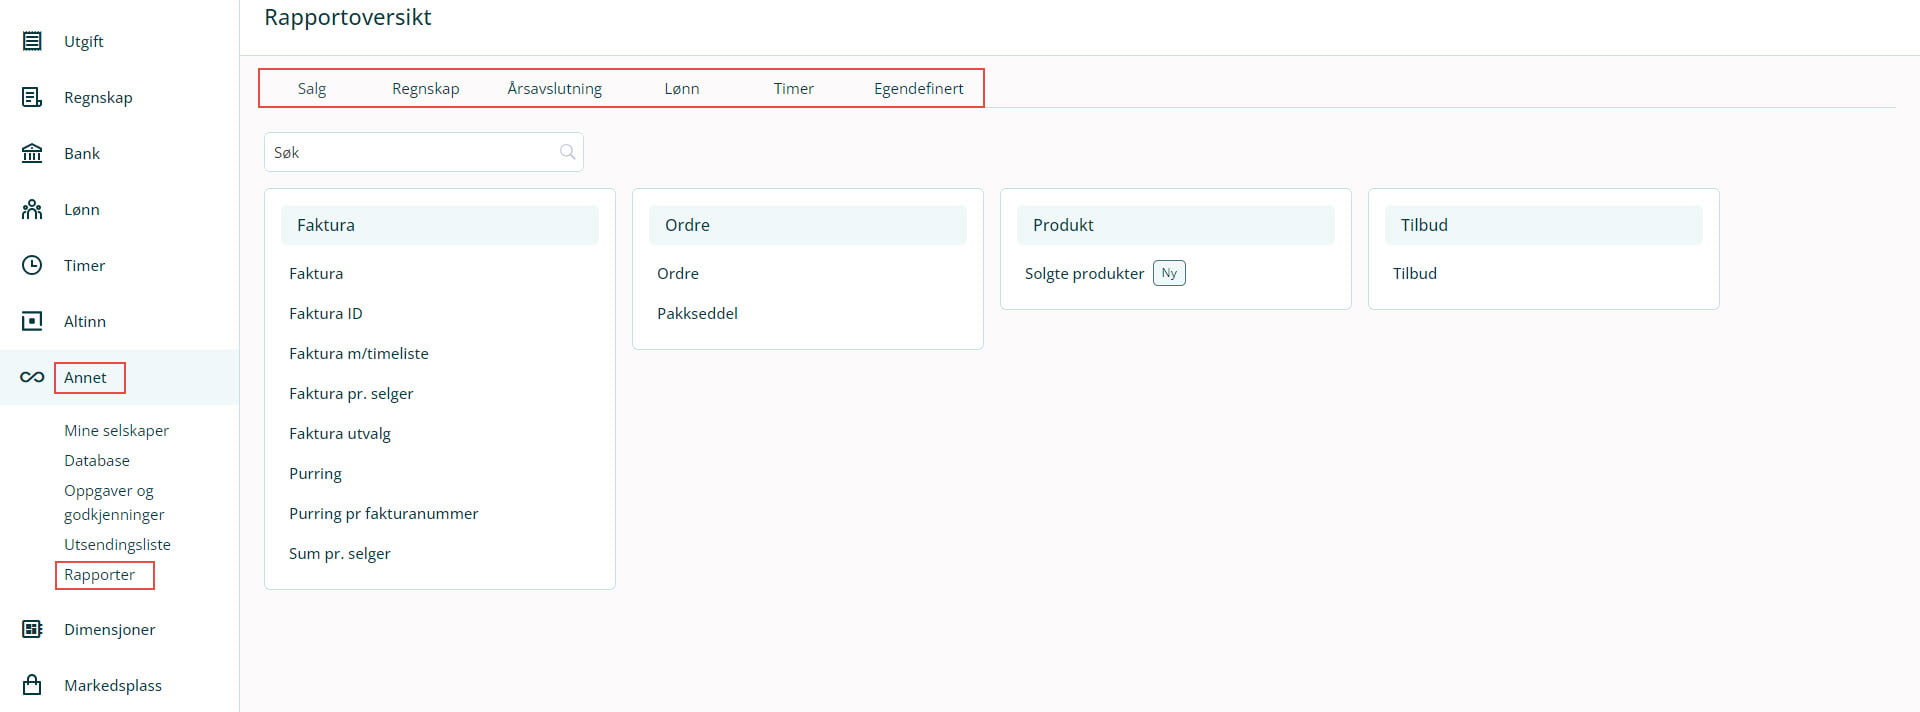Open Bank via its building icon
1920x712 pixels.
coord(32,153)
